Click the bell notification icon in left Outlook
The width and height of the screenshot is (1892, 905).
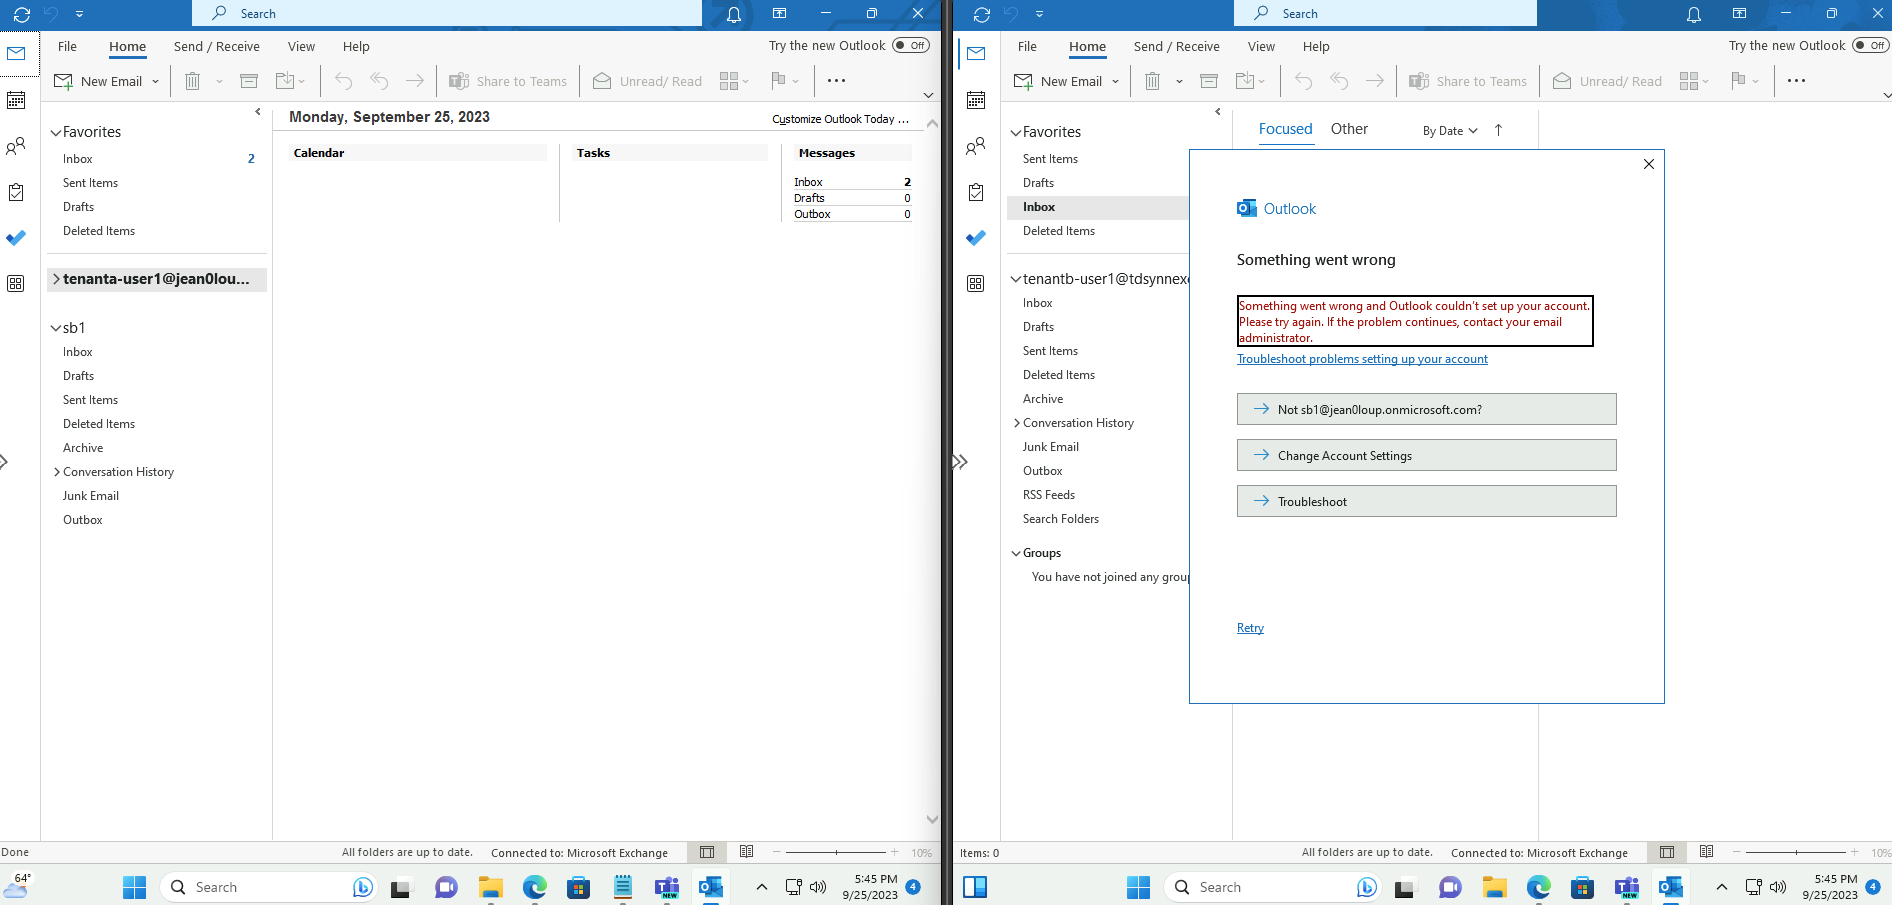pyautogui.click(x=734, y=14)
